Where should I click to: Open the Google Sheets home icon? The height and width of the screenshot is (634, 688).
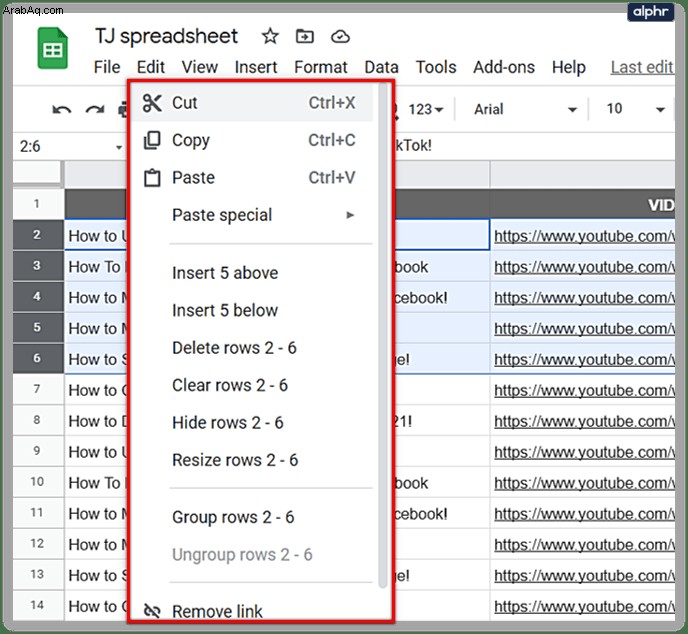(x=53, y=48)
